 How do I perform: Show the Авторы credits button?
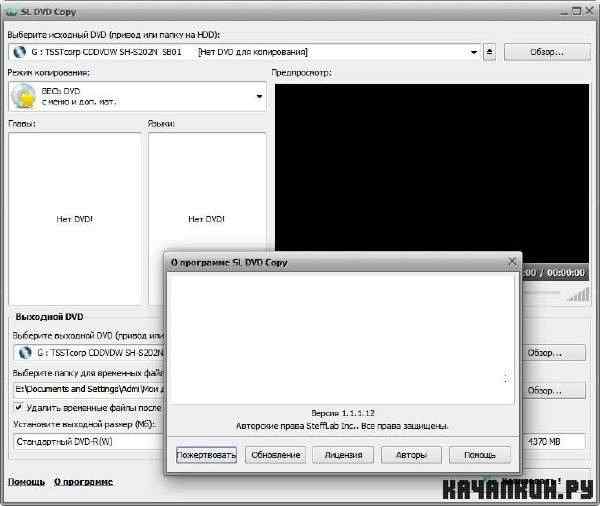tap(411, 455)
